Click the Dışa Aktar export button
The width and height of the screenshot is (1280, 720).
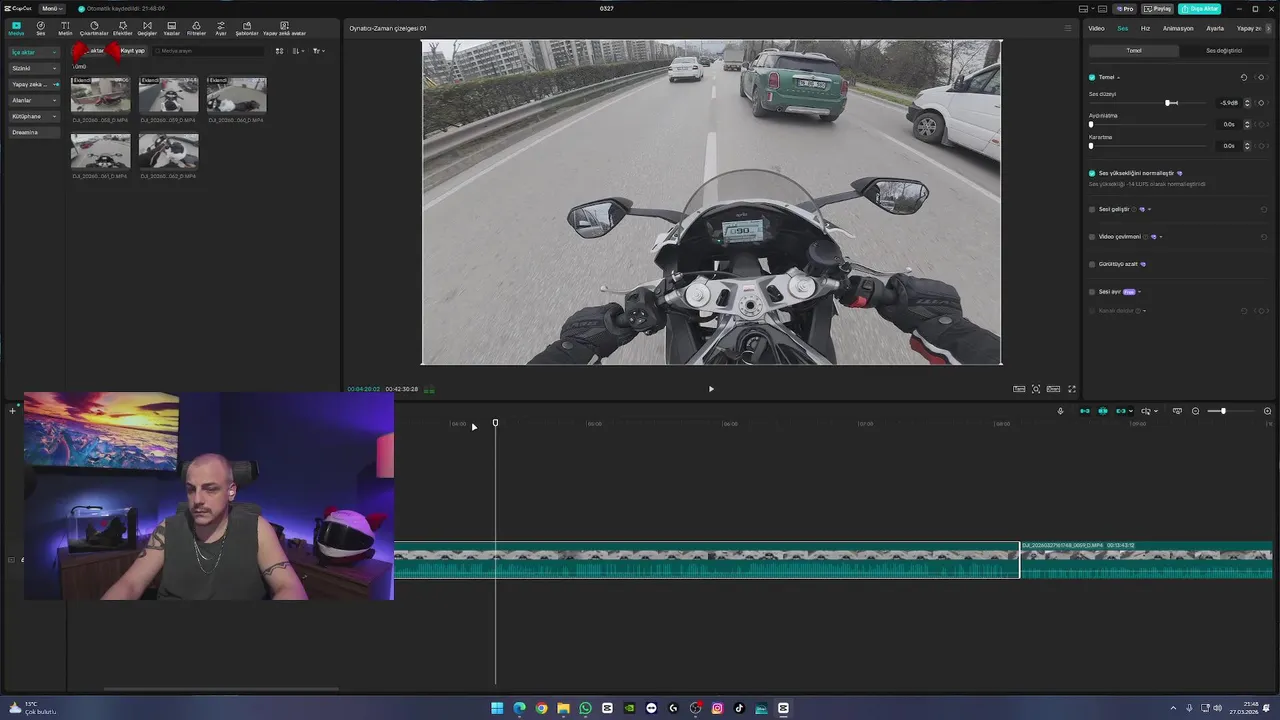click(x=1199, y=8)
